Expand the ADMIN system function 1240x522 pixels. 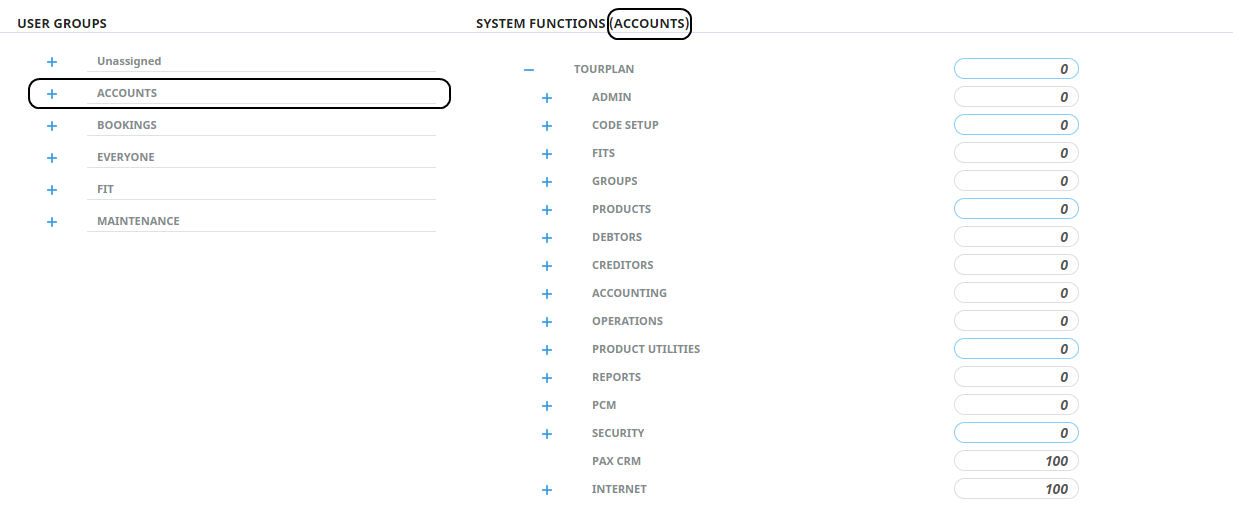(547, 98)
